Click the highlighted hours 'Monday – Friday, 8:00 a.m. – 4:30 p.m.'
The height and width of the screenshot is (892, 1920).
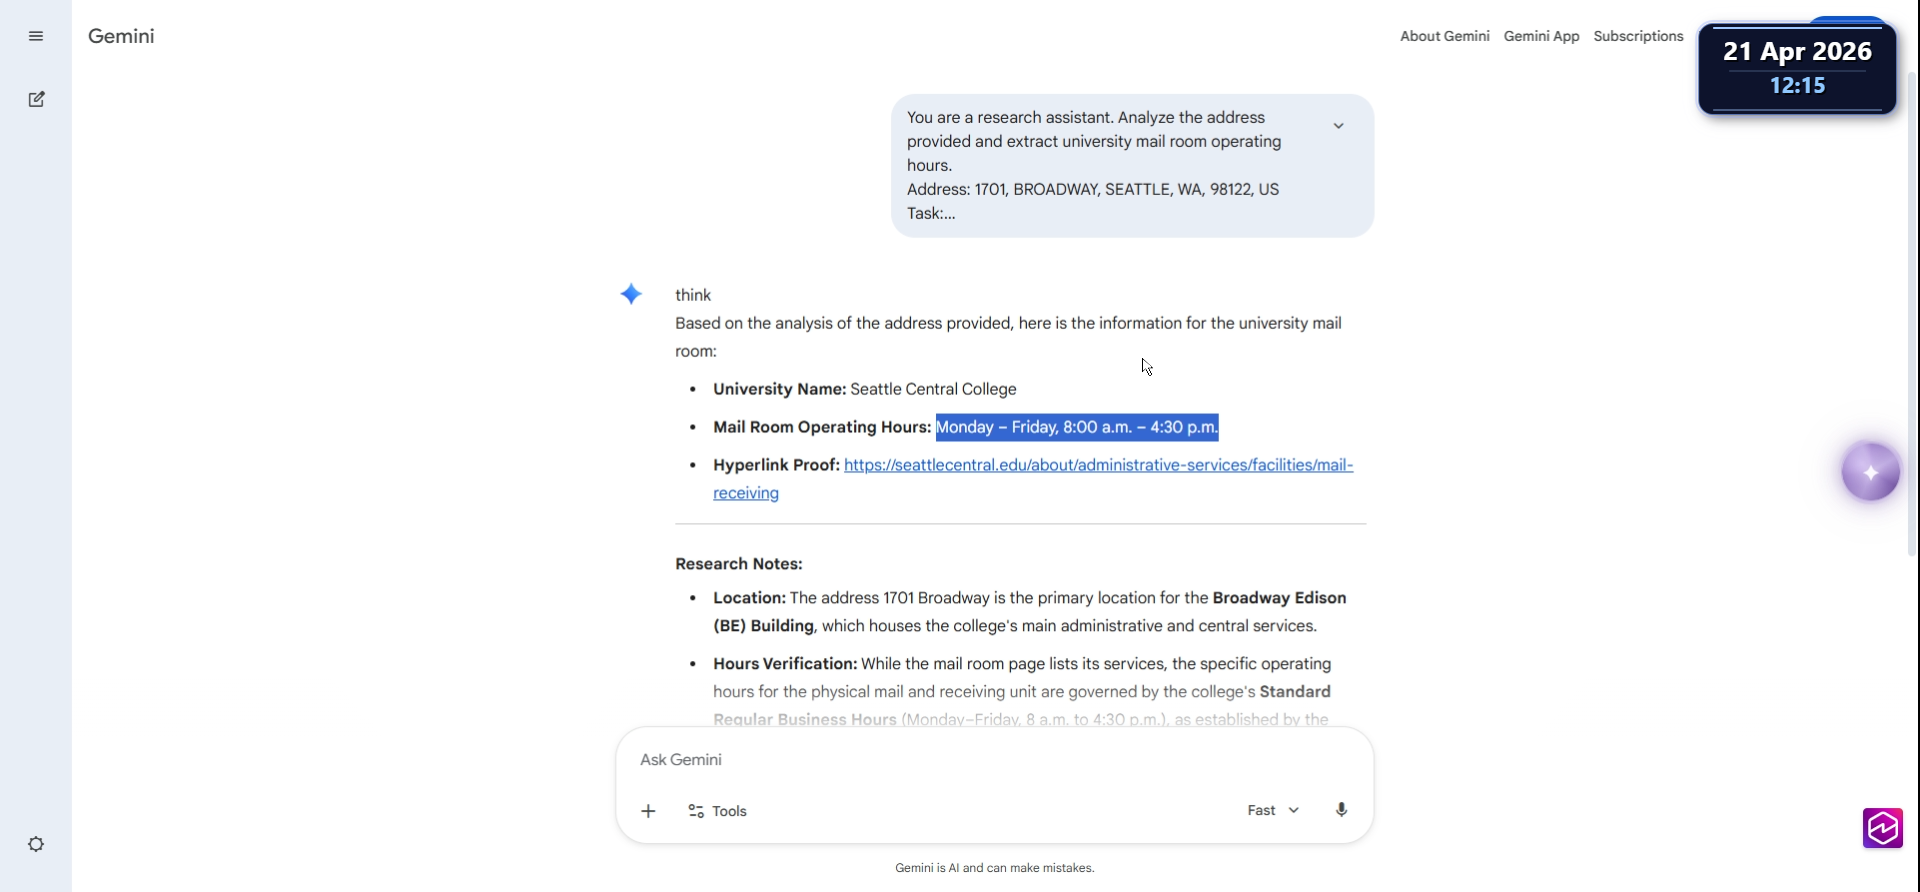click(1077, 427)
